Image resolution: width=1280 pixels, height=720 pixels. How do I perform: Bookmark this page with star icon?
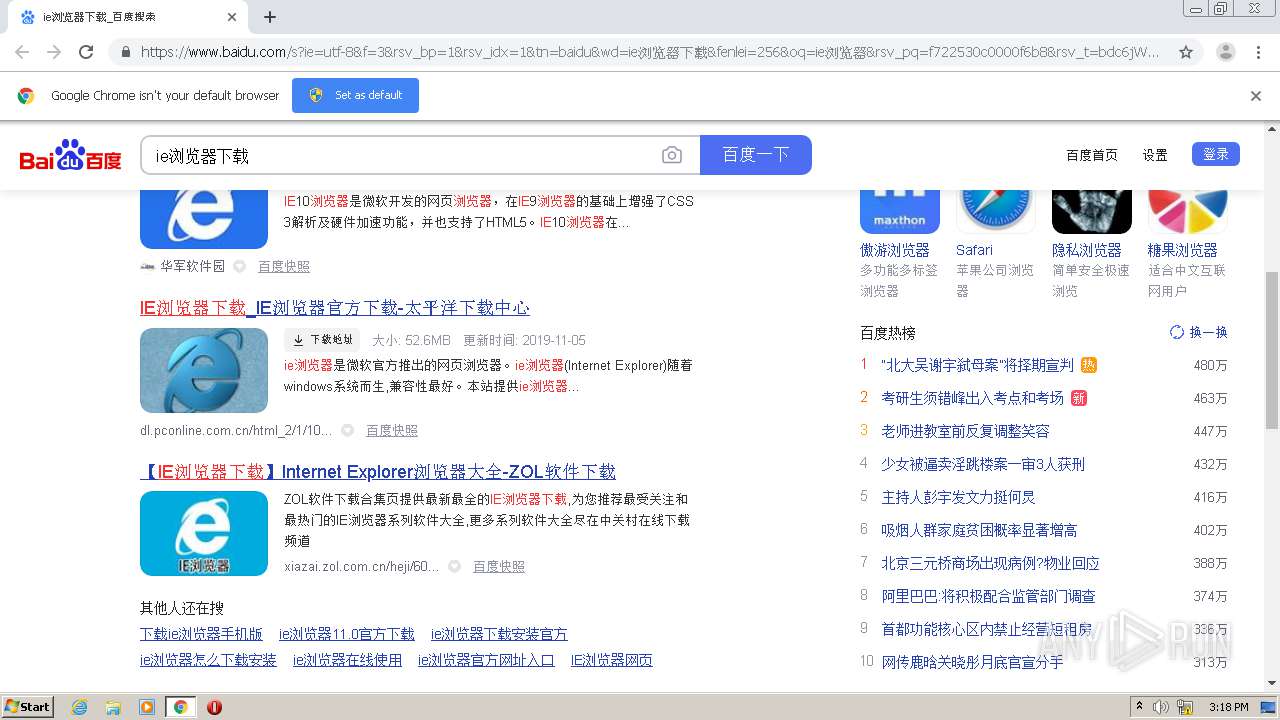click(x=1186, y=52)
